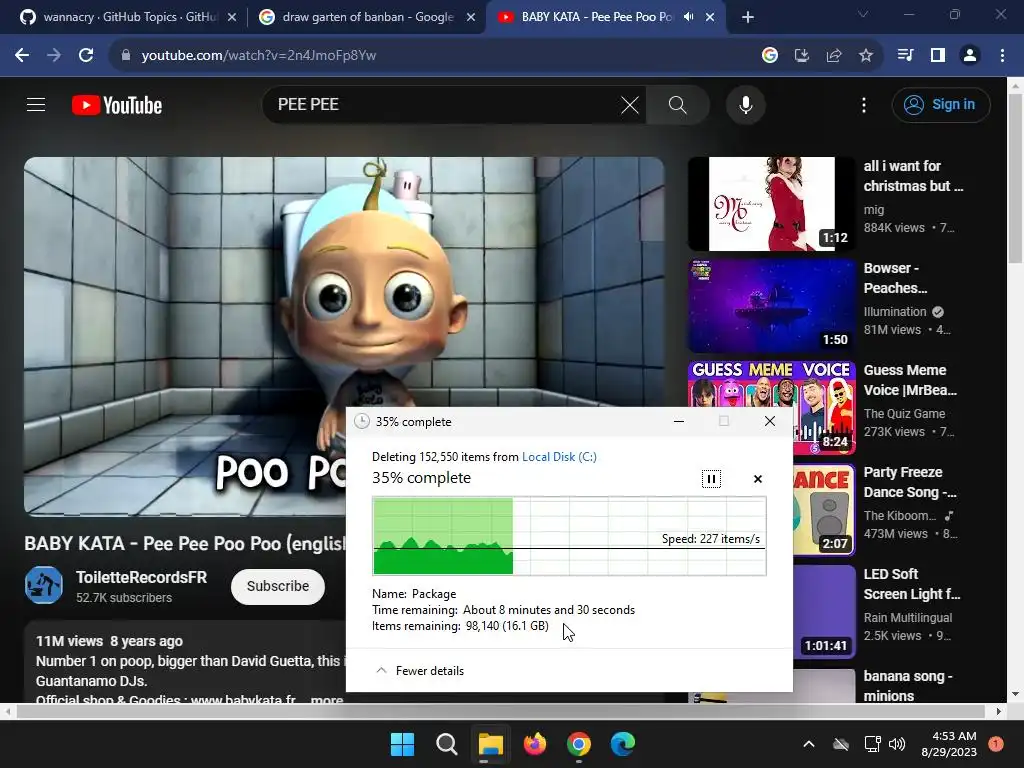Image resolution: width=1024 pixels, height=768 pixels.
Task: Share this page using the share icon
Action: coord(834,56)
